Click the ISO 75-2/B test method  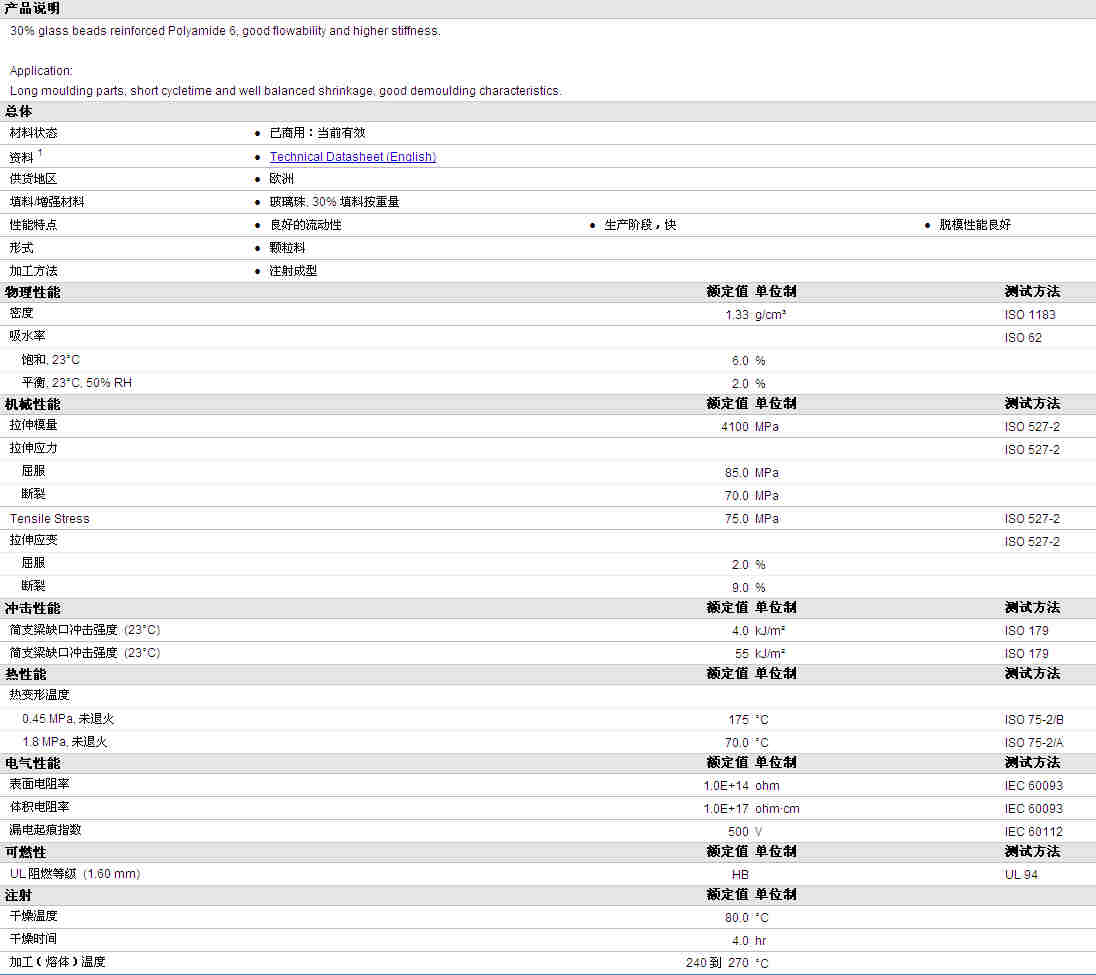coord(1034,720)
